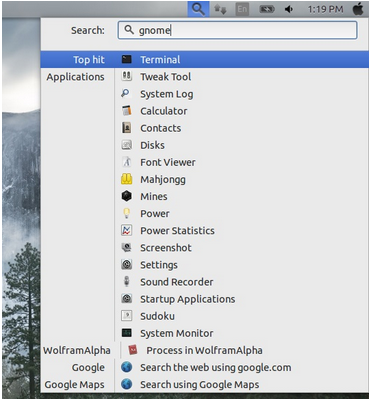Click the System Monitor icon

(127, 333)
